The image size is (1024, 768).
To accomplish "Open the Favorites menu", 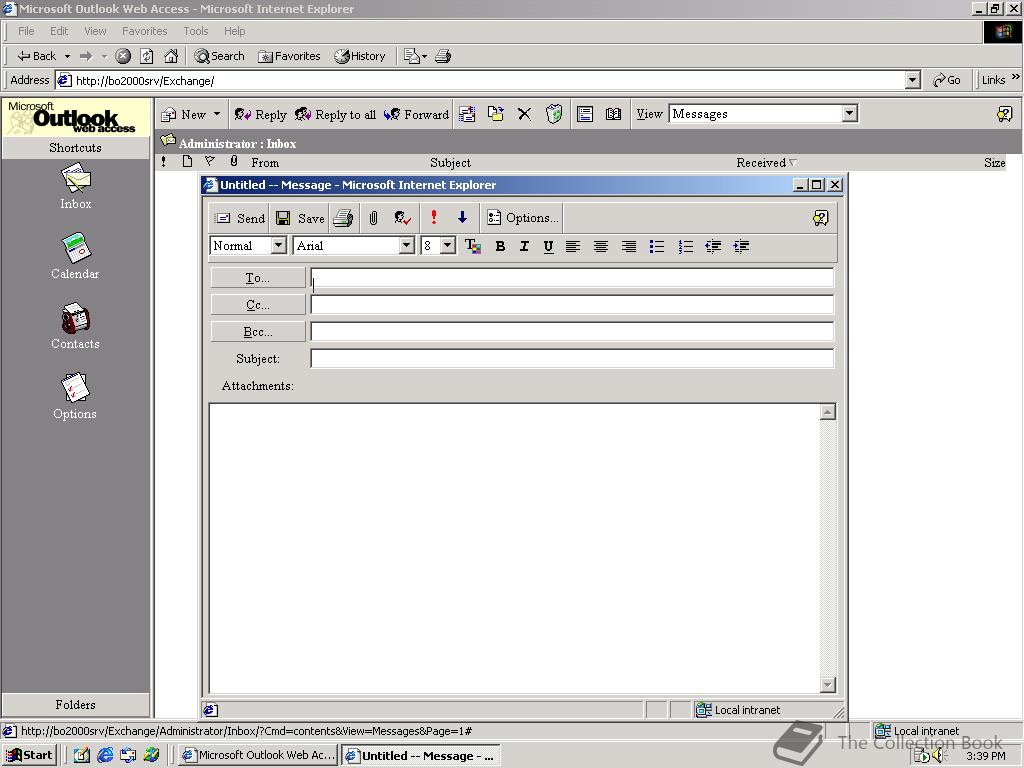I will coord(144,31).
